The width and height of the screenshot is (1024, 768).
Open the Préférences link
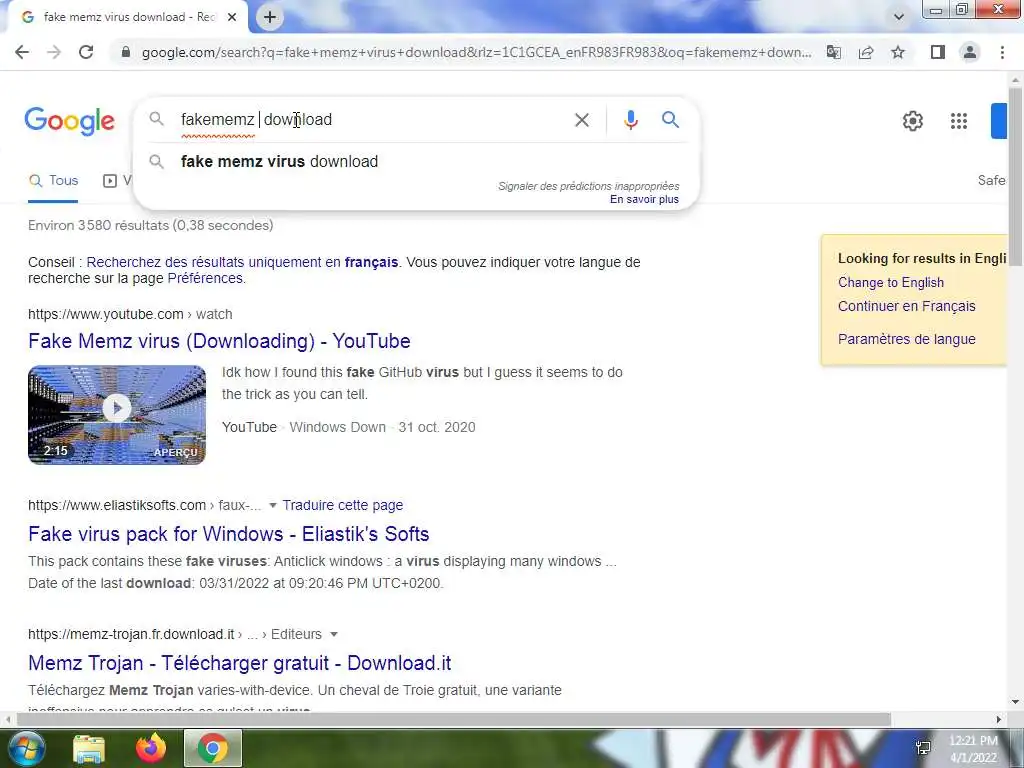(205, 278)
